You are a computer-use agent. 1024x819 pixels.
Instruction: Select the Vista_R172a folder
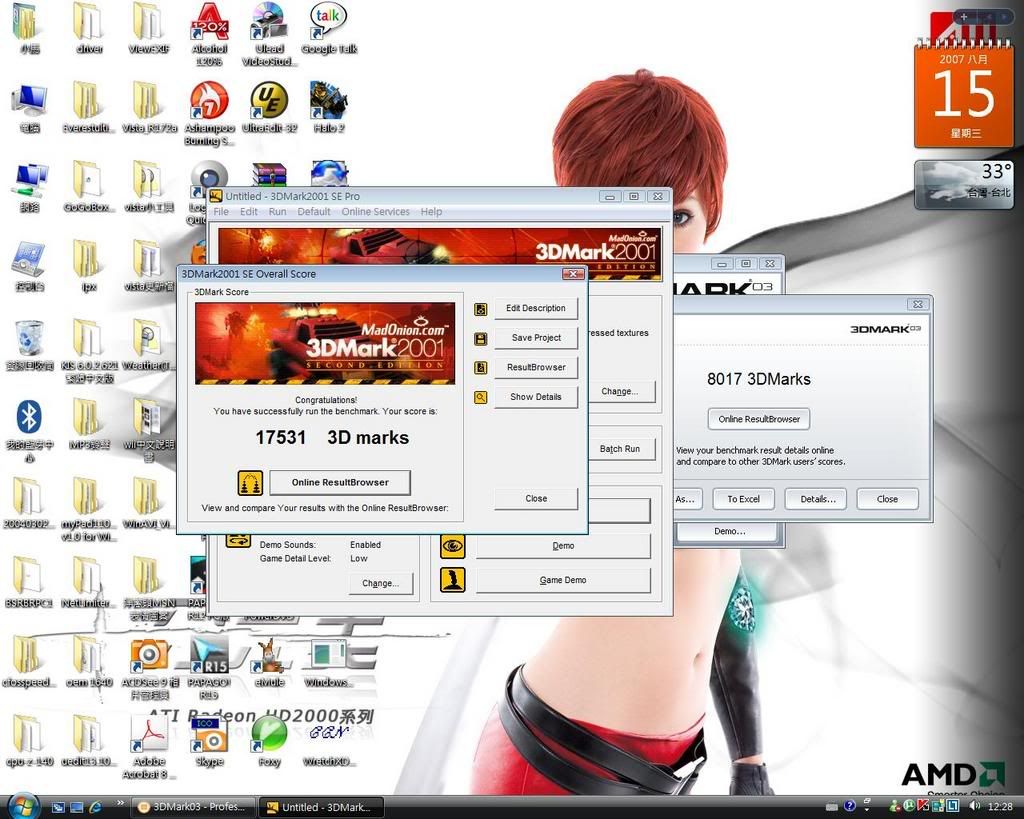[150, 107]
